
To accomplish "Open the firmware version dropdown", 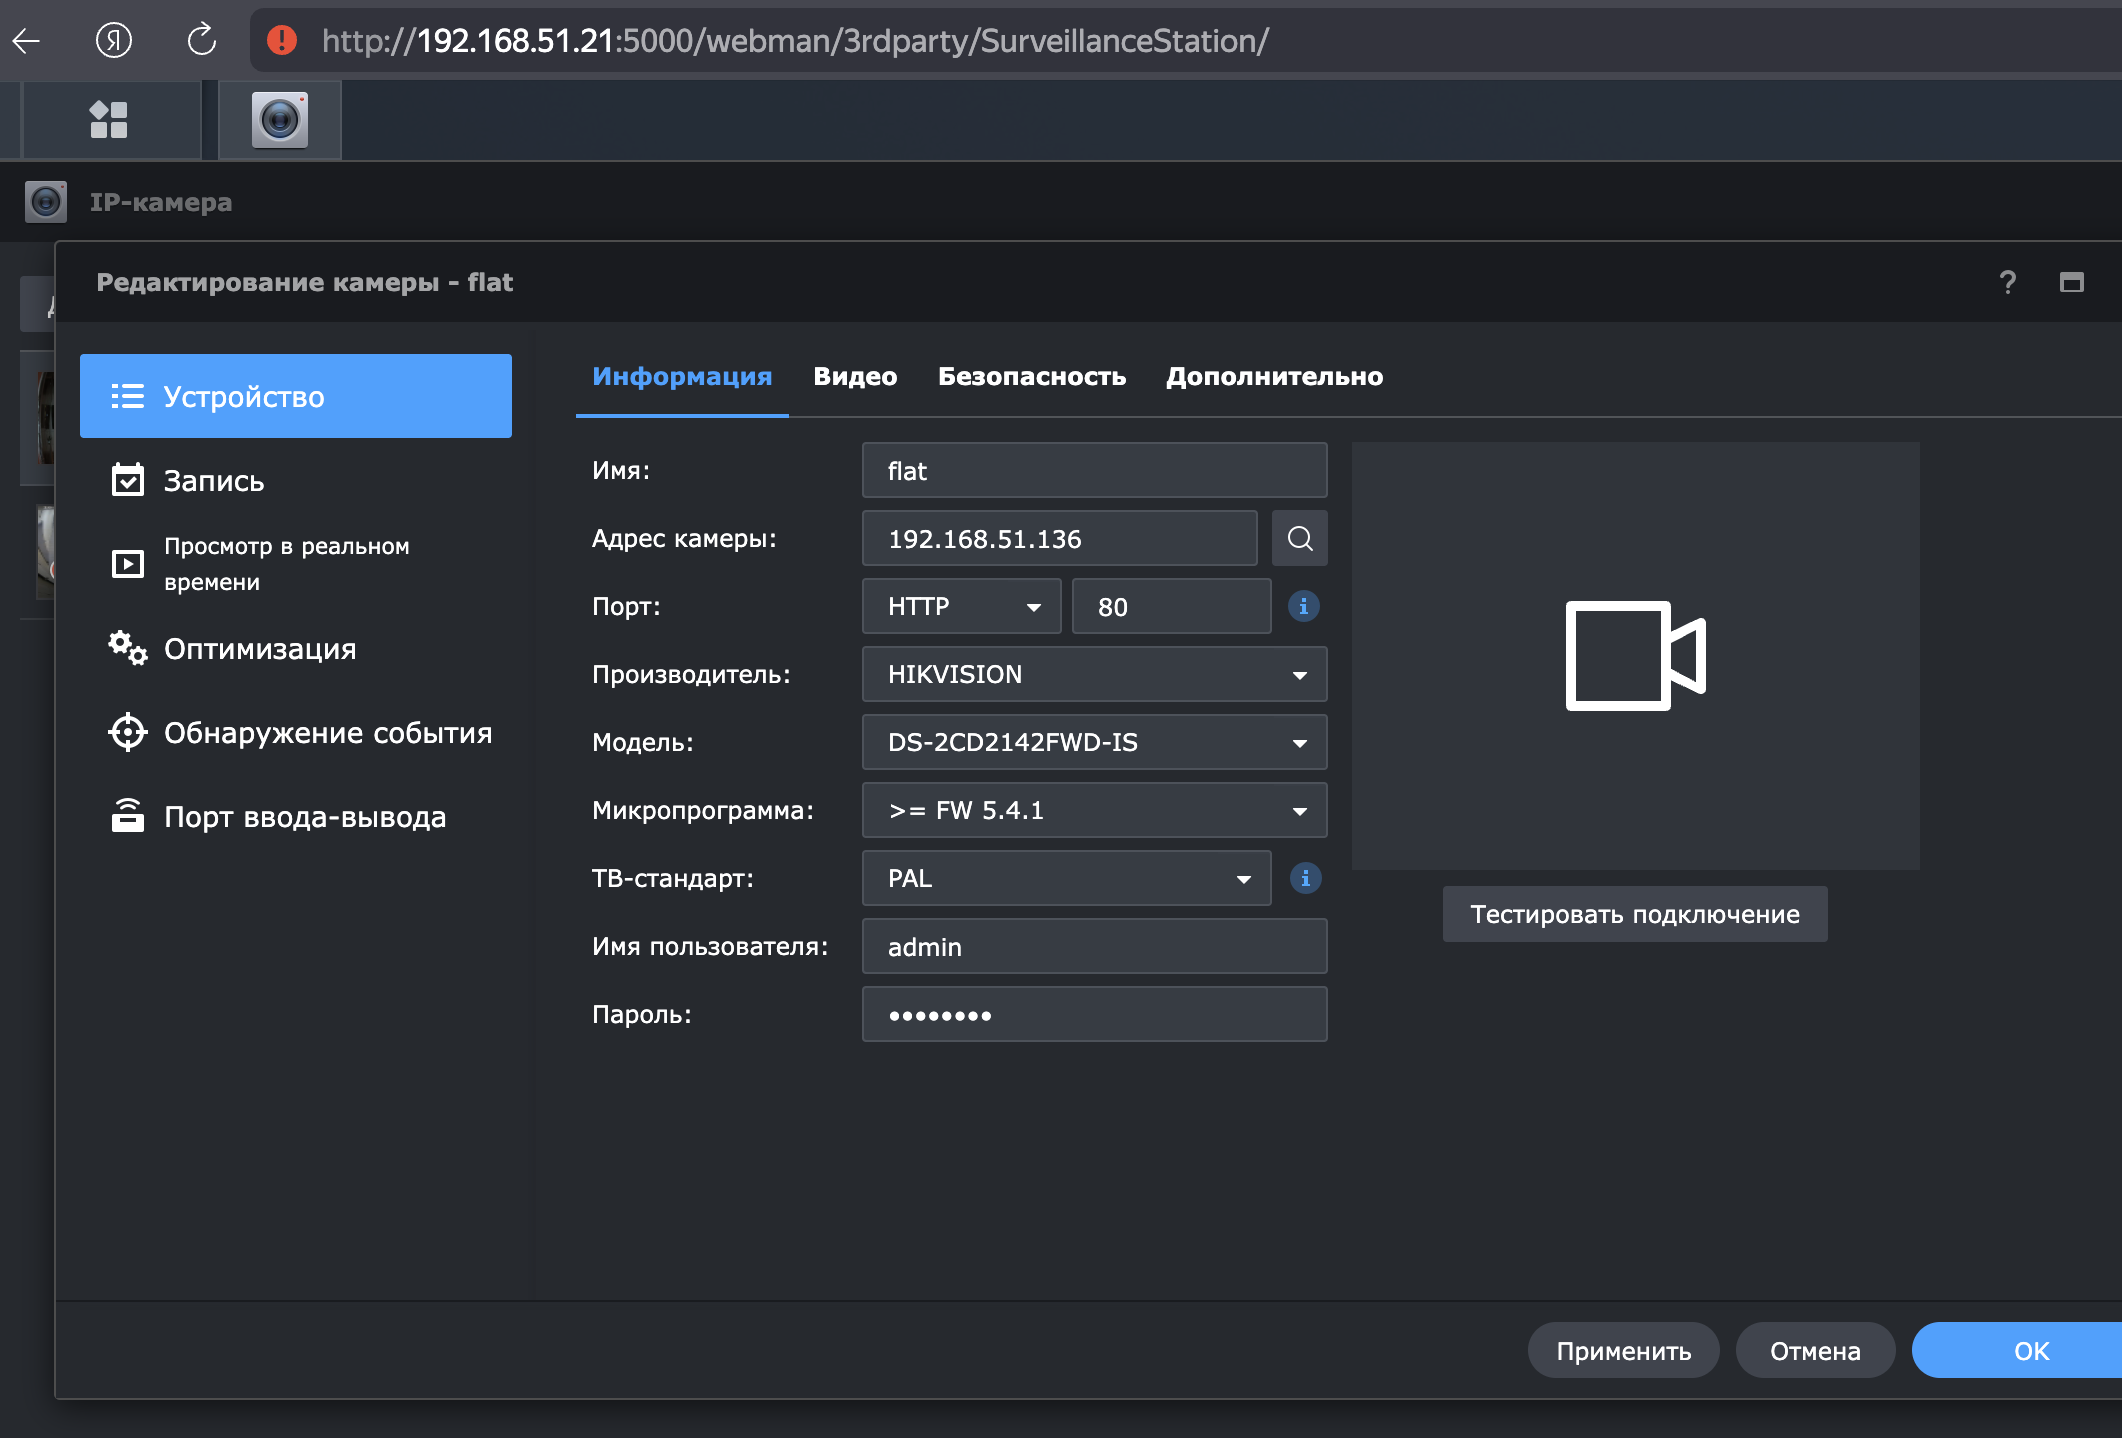I will (1094, 810).
